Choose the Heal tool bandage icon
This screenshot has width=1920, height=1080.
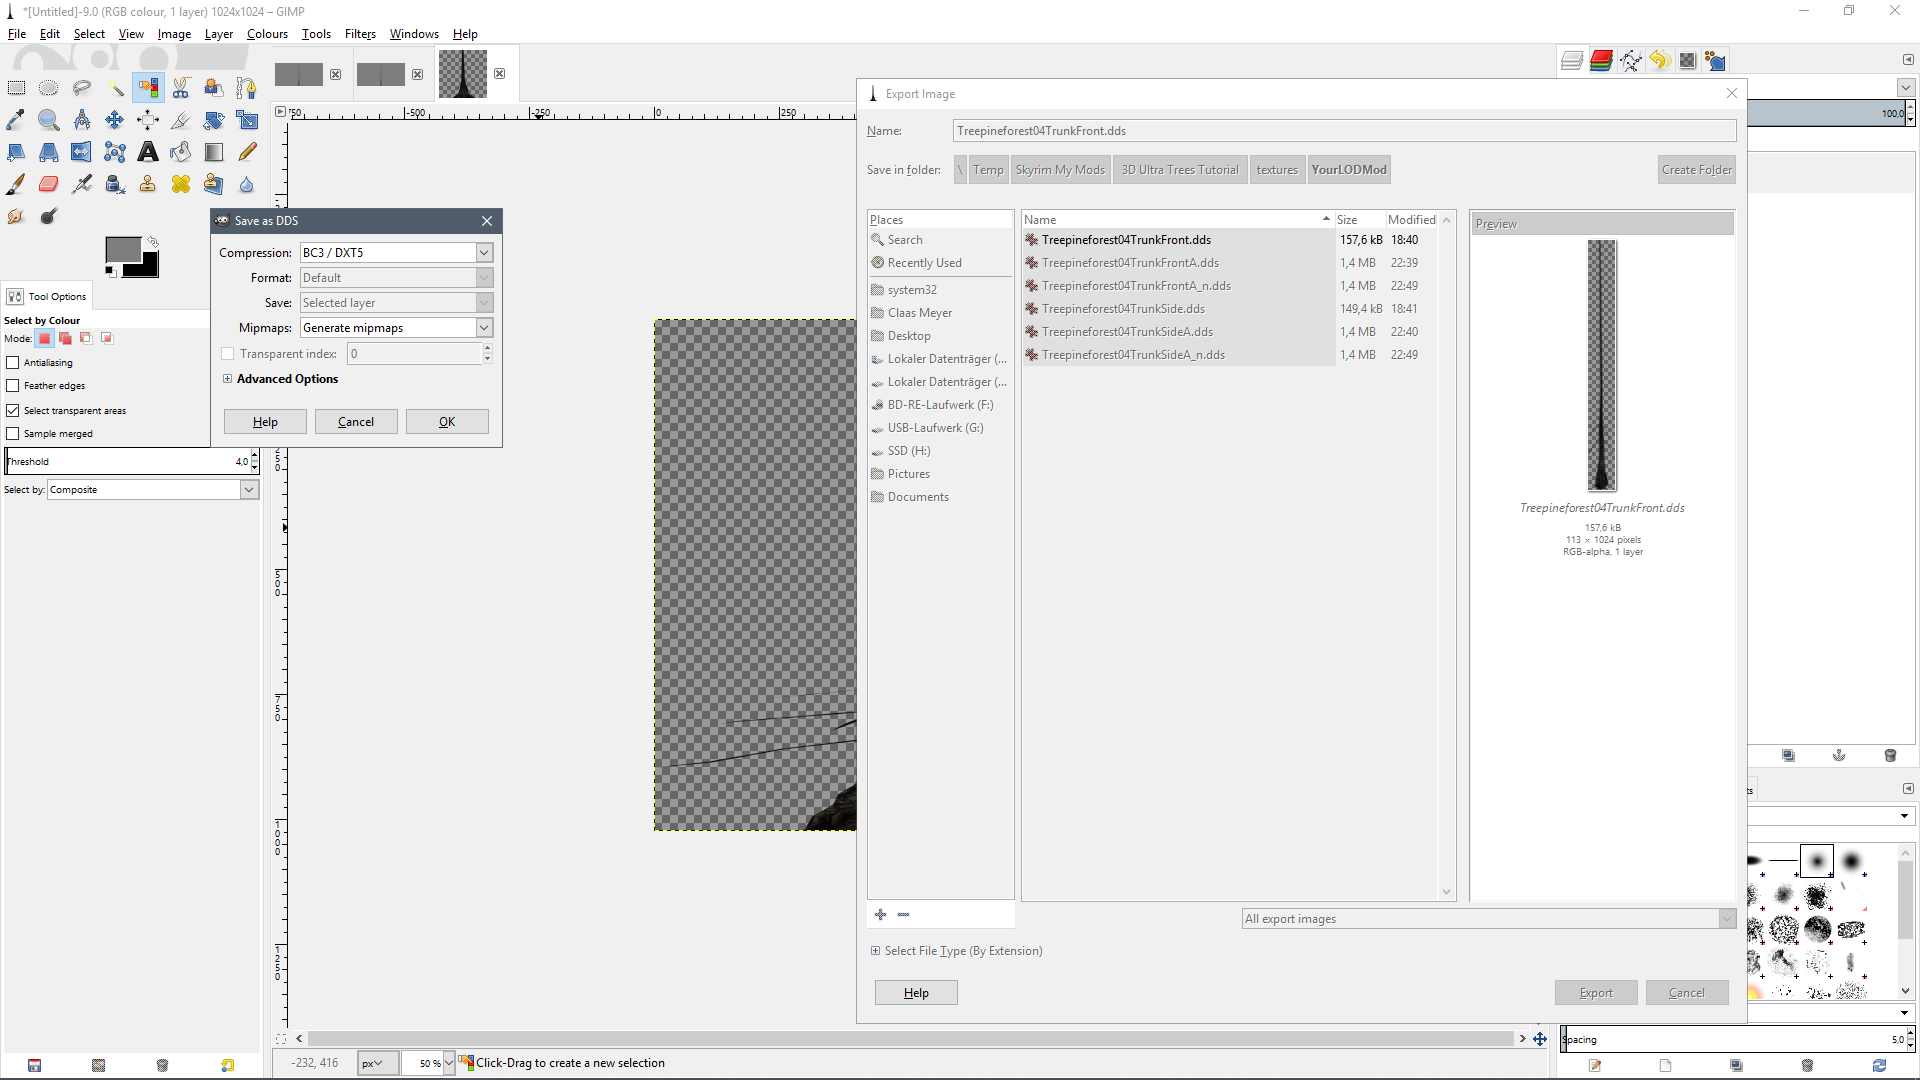181,184
